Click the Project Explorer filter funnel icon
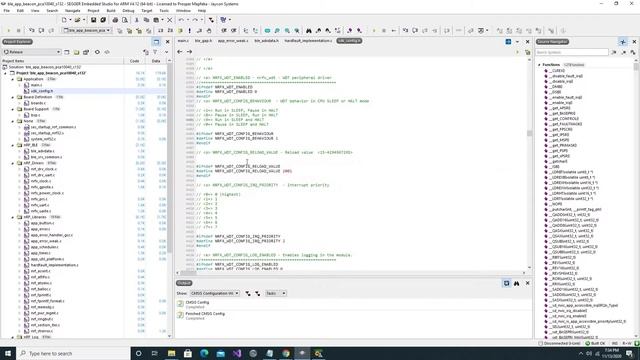The image size is (640, 360). [155, 52]
